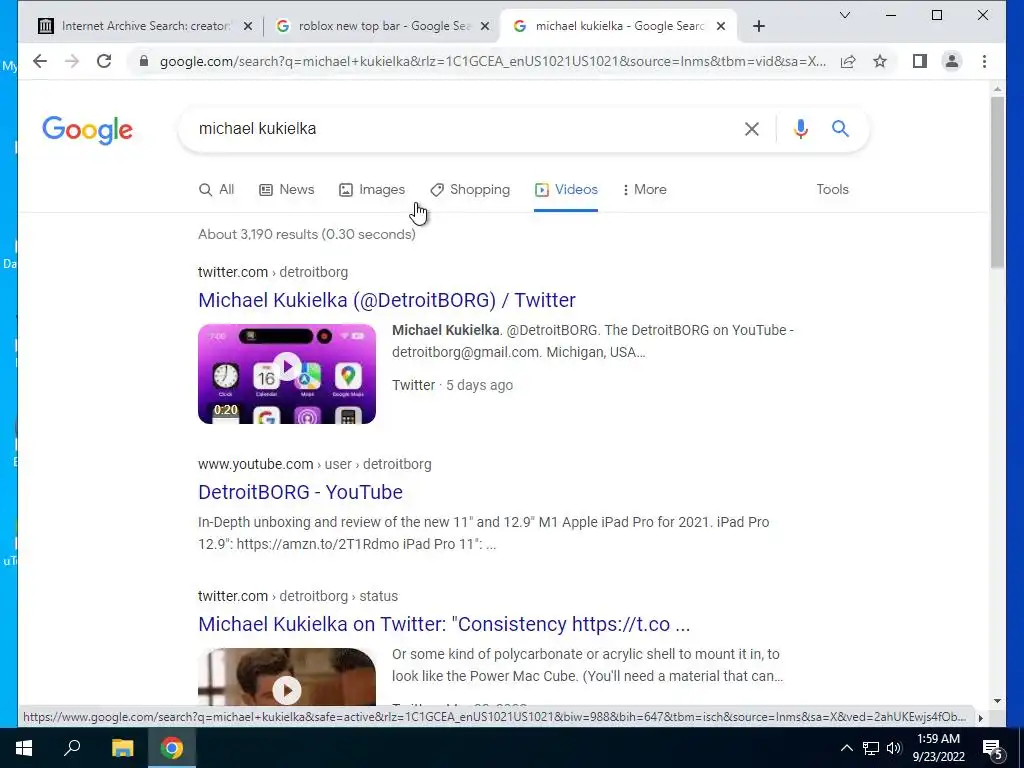Reload the current page
This screenshot has width=1024, height=768.
(104, 61)
